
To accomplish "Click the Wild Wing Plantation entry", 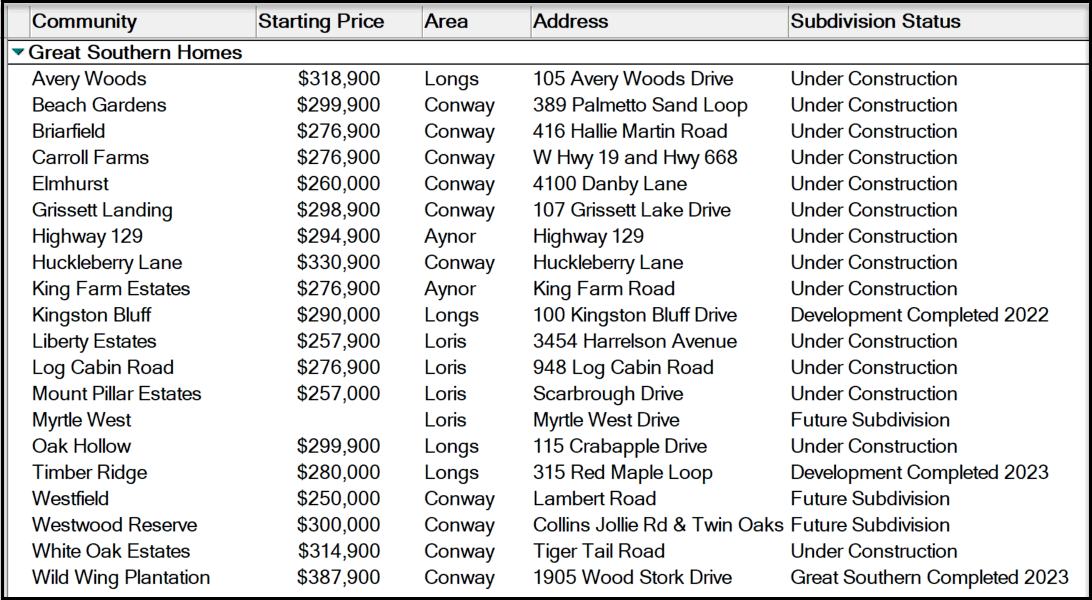I will coord(121,577).
